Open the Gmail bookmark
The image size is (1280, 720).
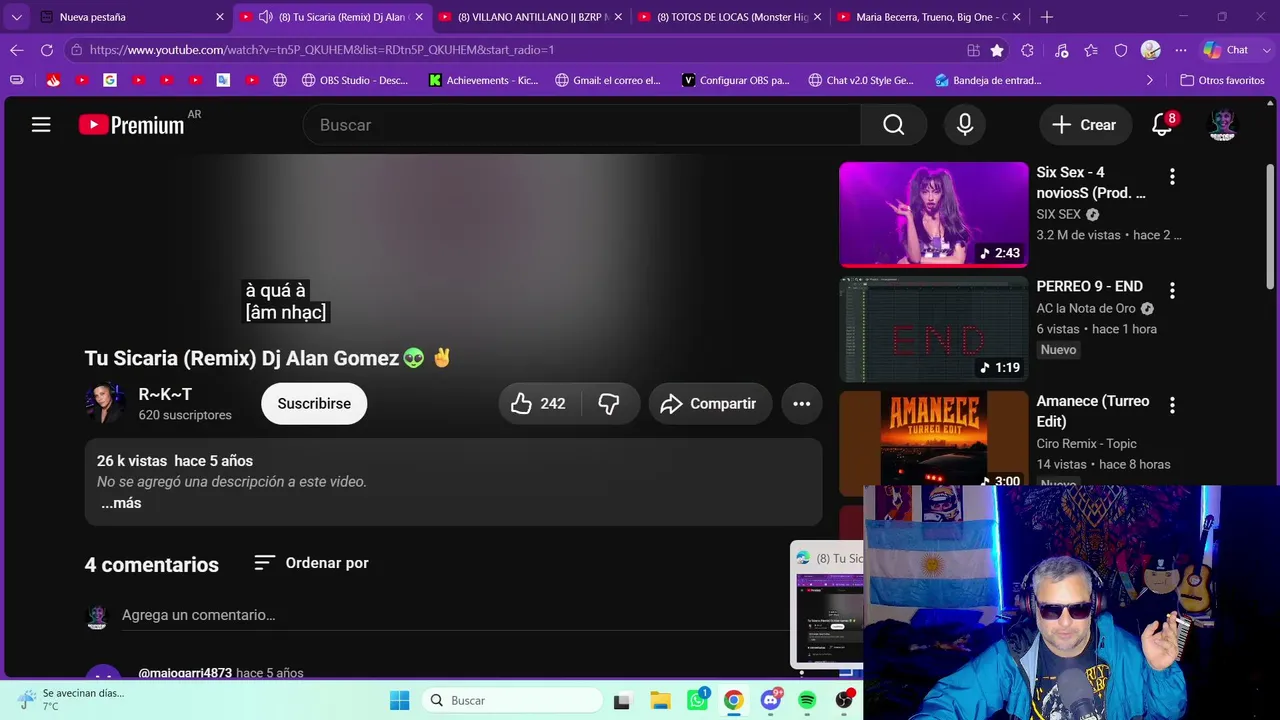pos(608,80)
